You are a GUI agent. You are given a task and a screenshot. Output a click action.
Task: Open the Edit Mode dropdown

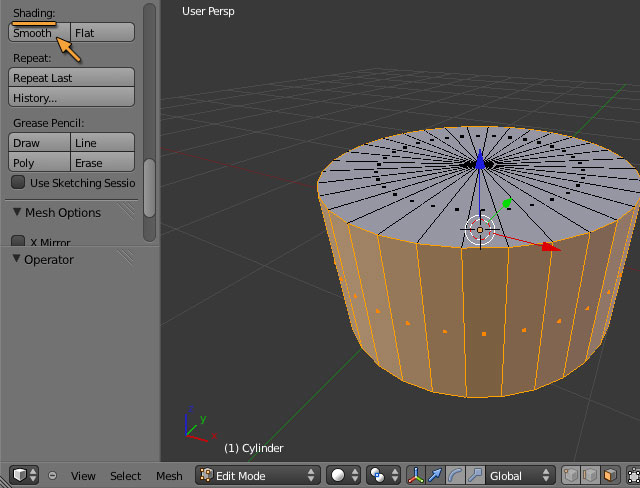(257, 476)
